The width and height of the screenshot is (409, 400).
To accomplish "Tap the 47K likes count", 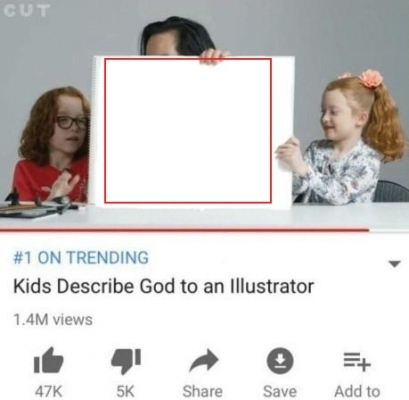I will pos(49,391).
